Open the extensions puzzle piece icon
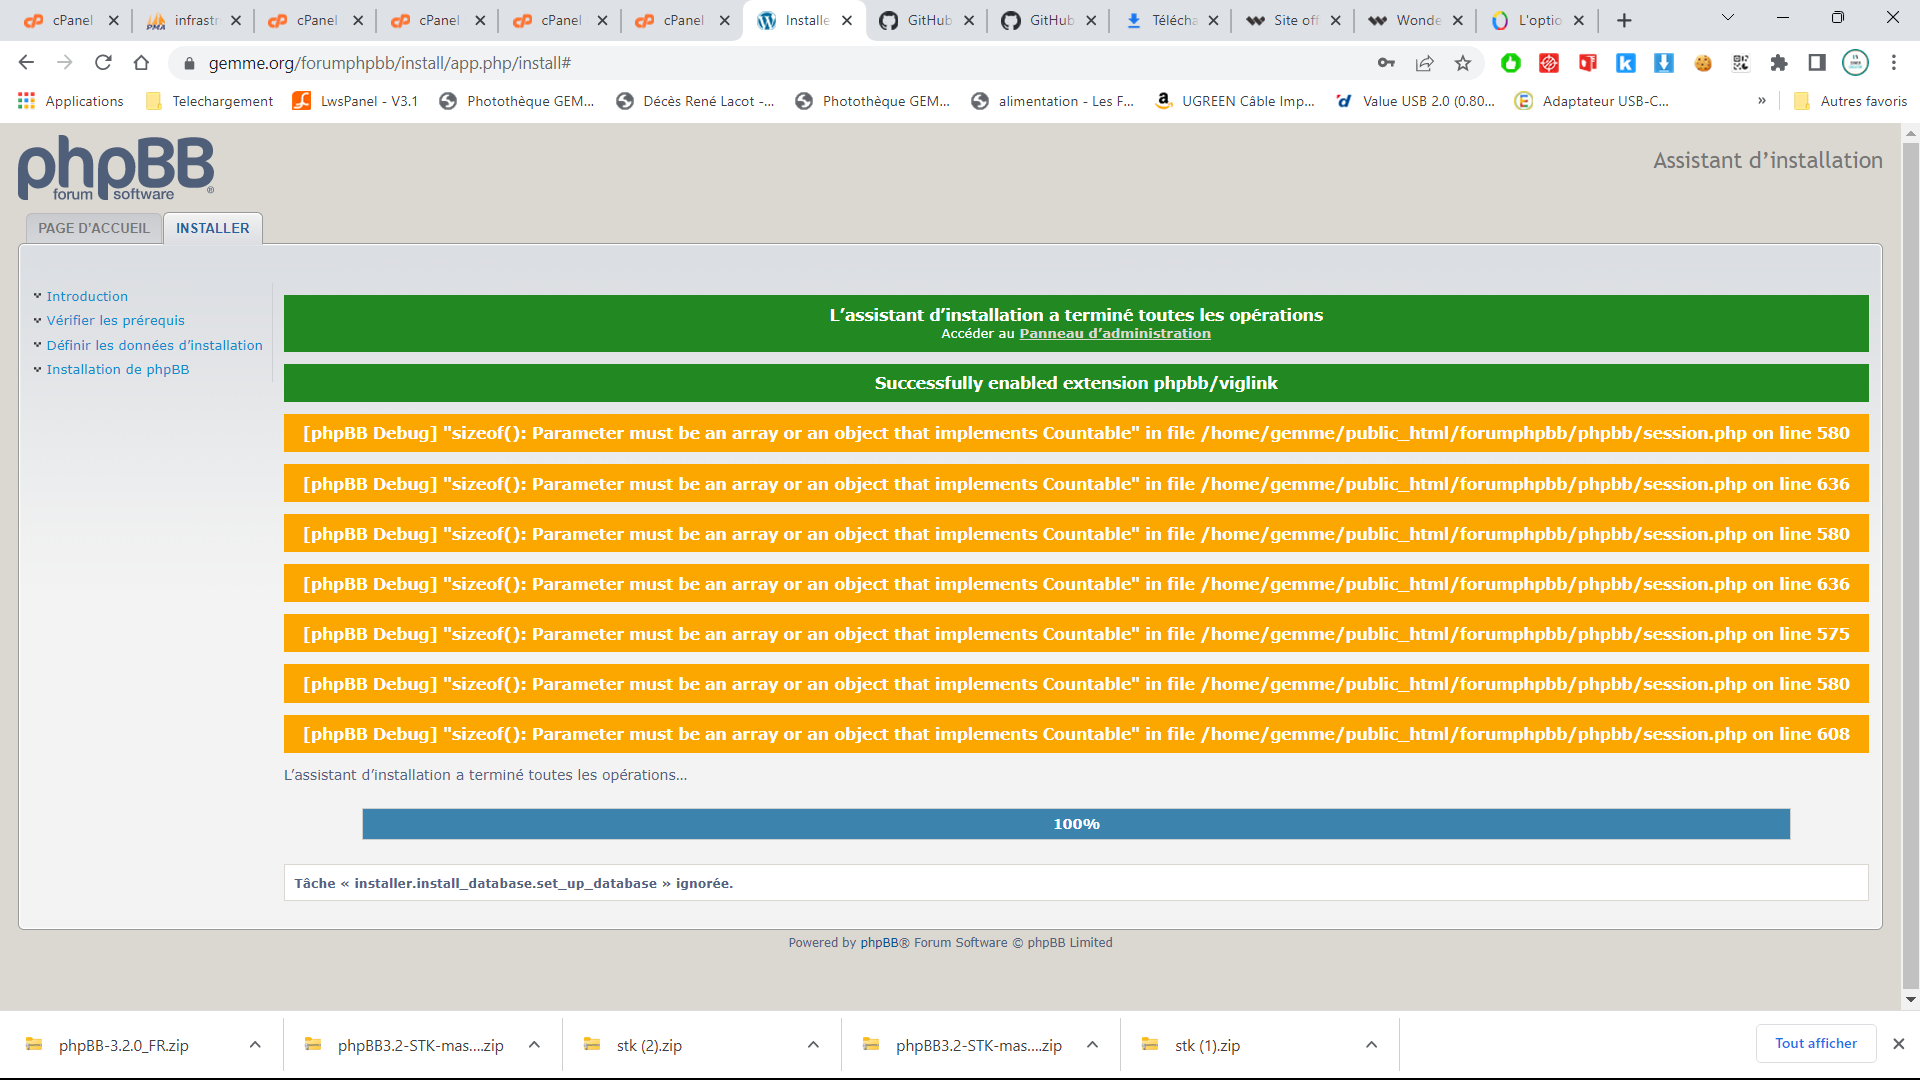This screenshot has width=1920, height=1080. 1779,63
